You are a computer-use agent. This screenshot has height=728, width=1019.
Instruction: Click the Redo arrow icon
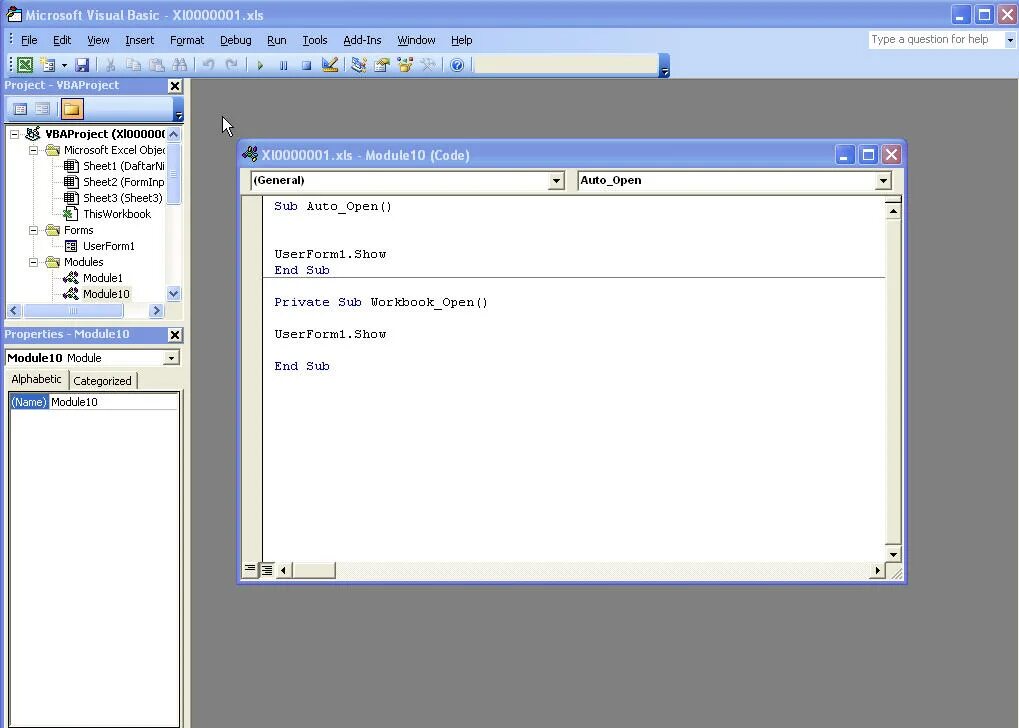pos(231,64)
